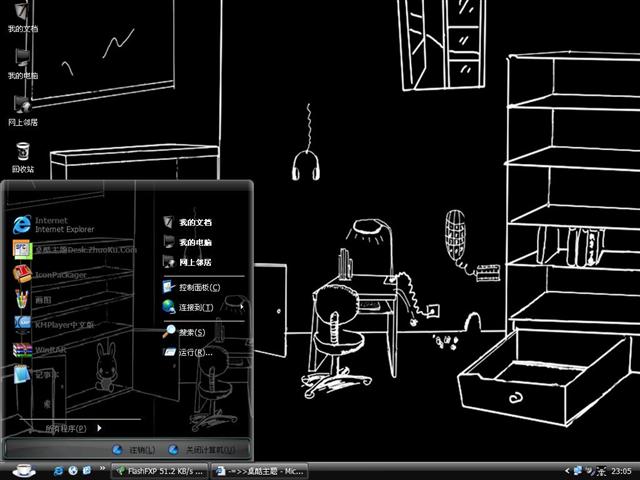Screen dimensions: 640x480
Task: Click the coffee cup Start button
Action: pos(24,470)
